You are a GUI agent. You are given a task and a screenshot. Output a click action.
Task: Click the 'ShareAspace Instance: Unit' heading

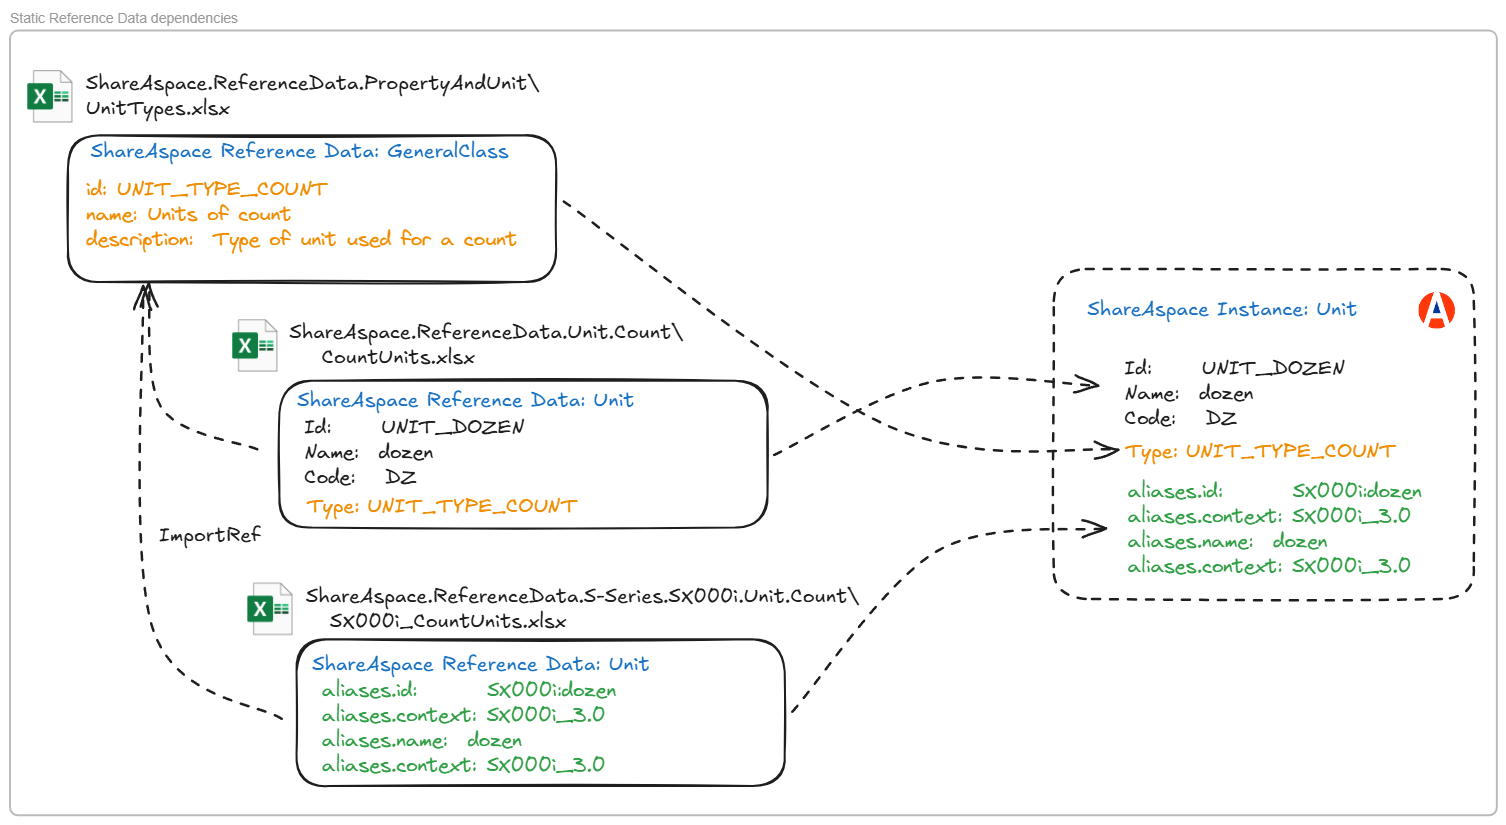point(1221,309)
